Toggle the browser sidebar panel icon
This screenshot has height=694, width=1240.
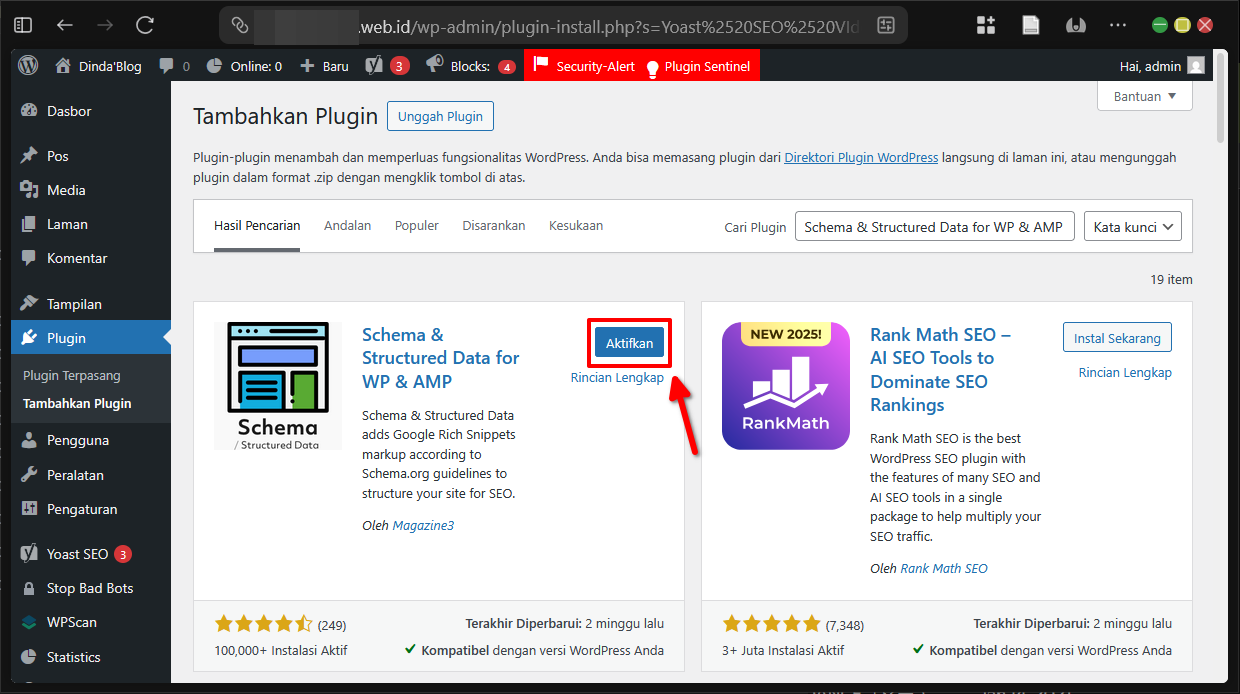(23, 25)
